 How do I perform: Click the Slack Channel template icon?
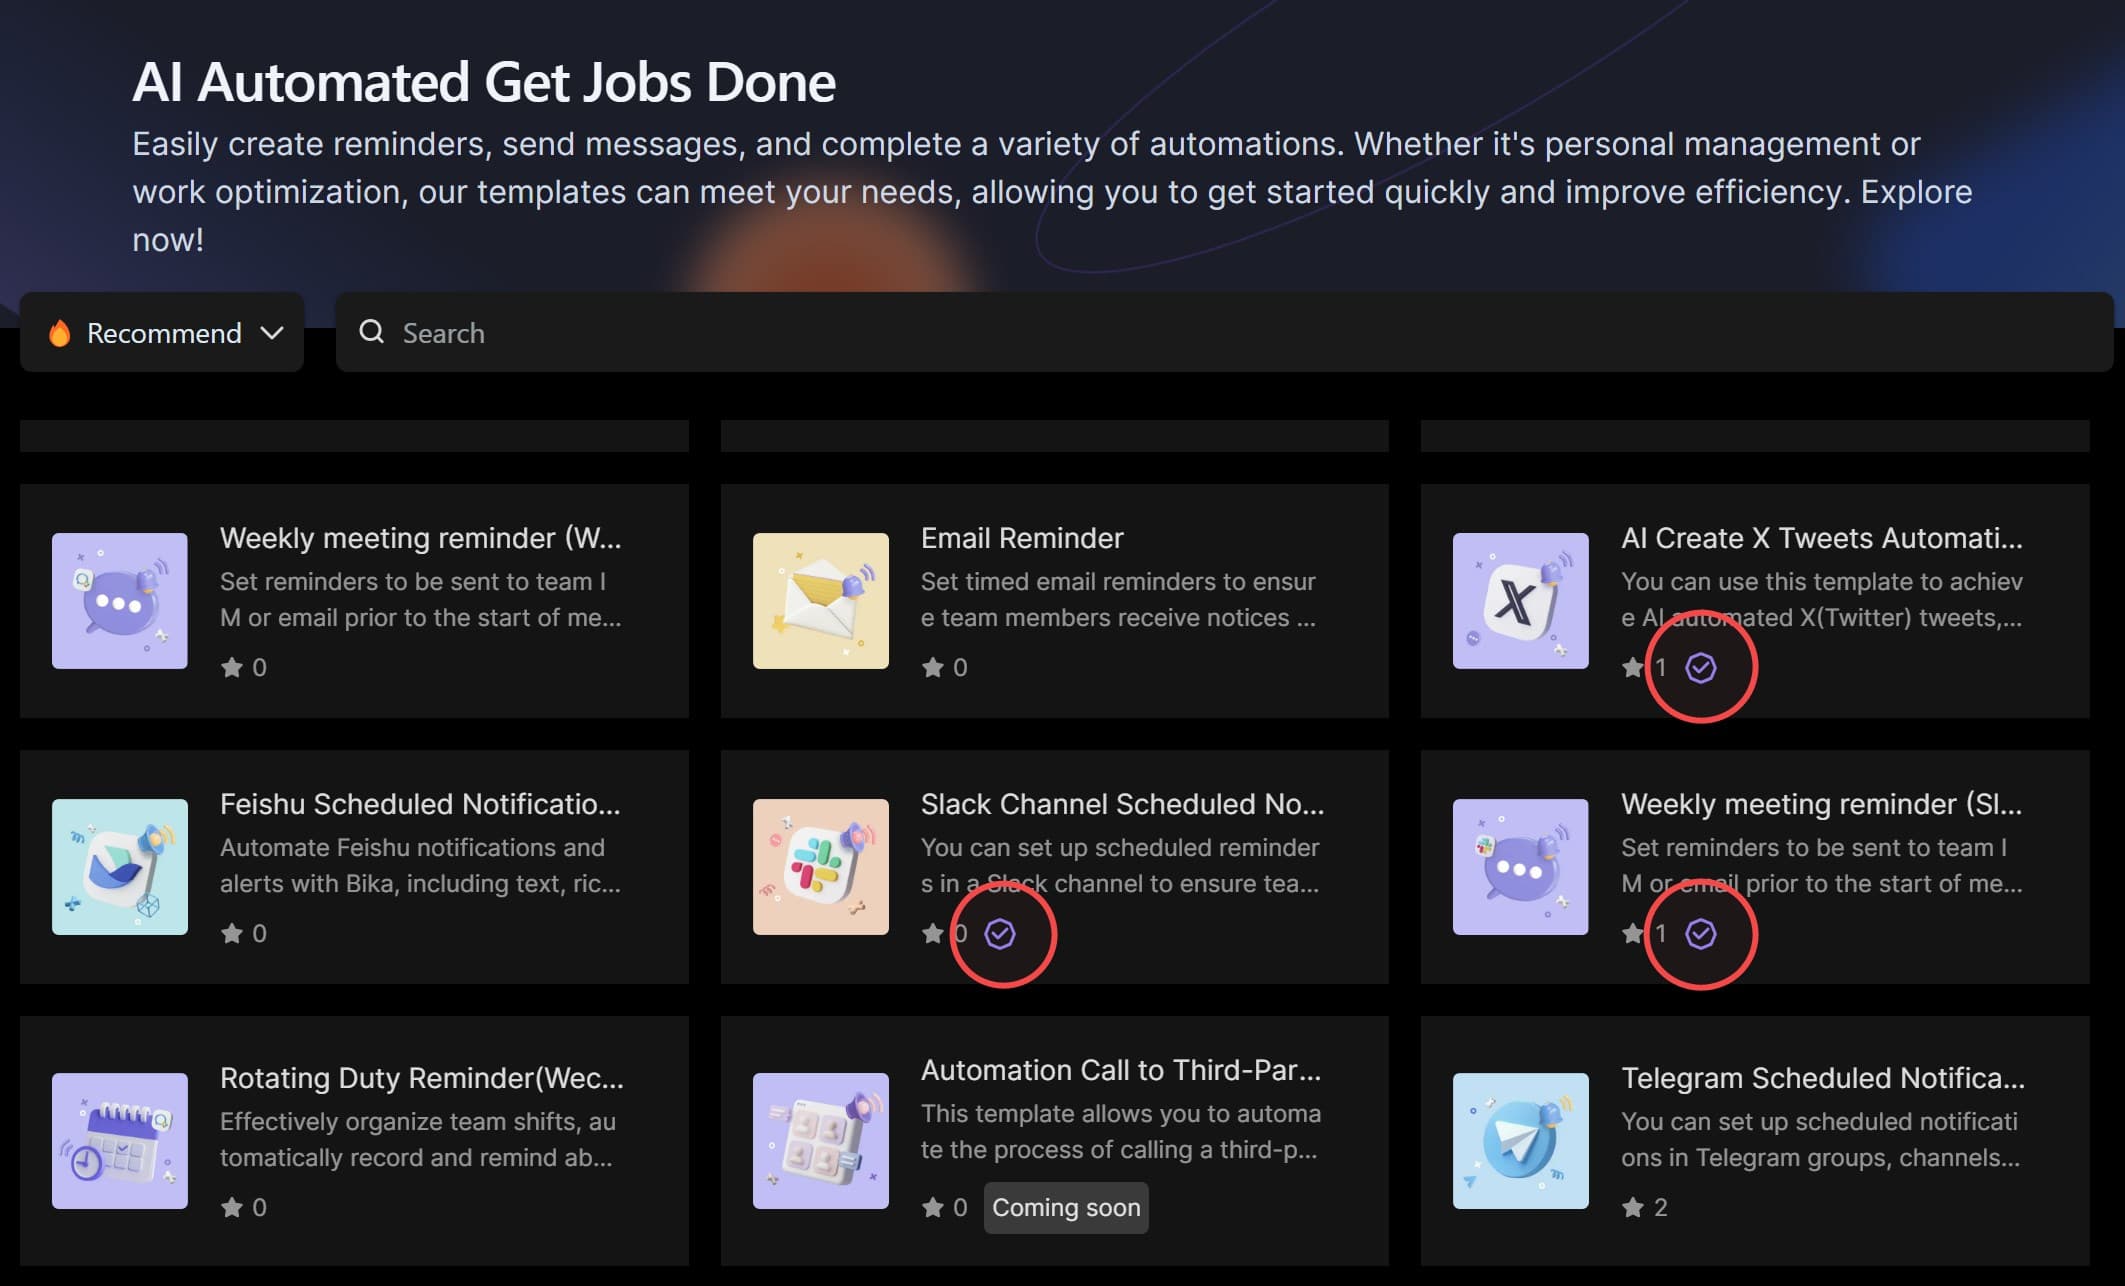(x=820, y=866)
